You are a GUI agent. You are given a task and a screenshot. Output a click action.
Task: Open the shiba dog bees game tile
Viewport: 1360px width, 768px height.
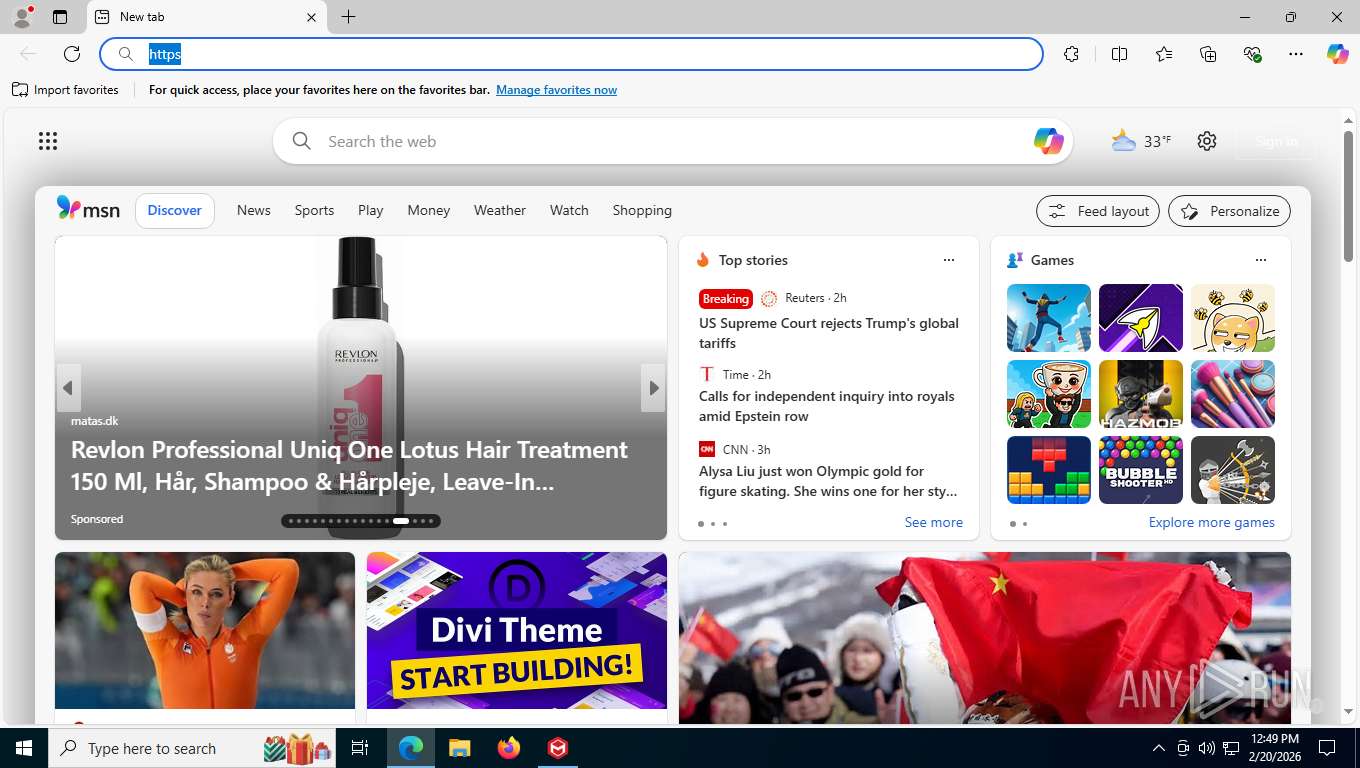(x=1233, y=318)
